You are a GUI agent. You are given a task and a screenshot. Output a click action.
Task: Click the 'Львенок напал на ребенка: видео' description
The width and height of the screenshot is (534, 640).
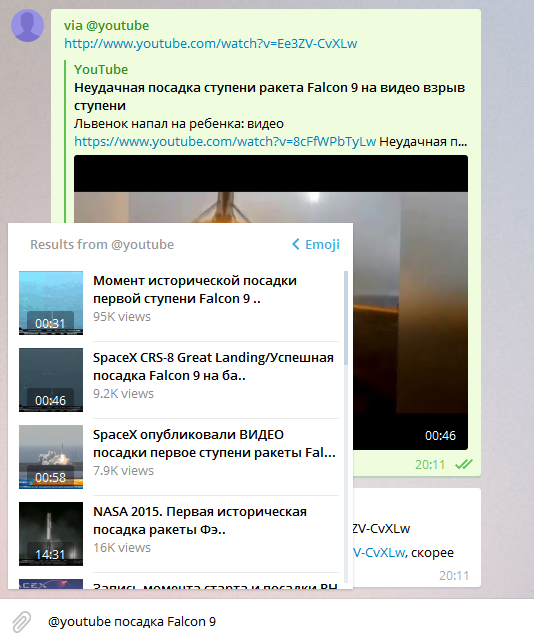(179, 124)
